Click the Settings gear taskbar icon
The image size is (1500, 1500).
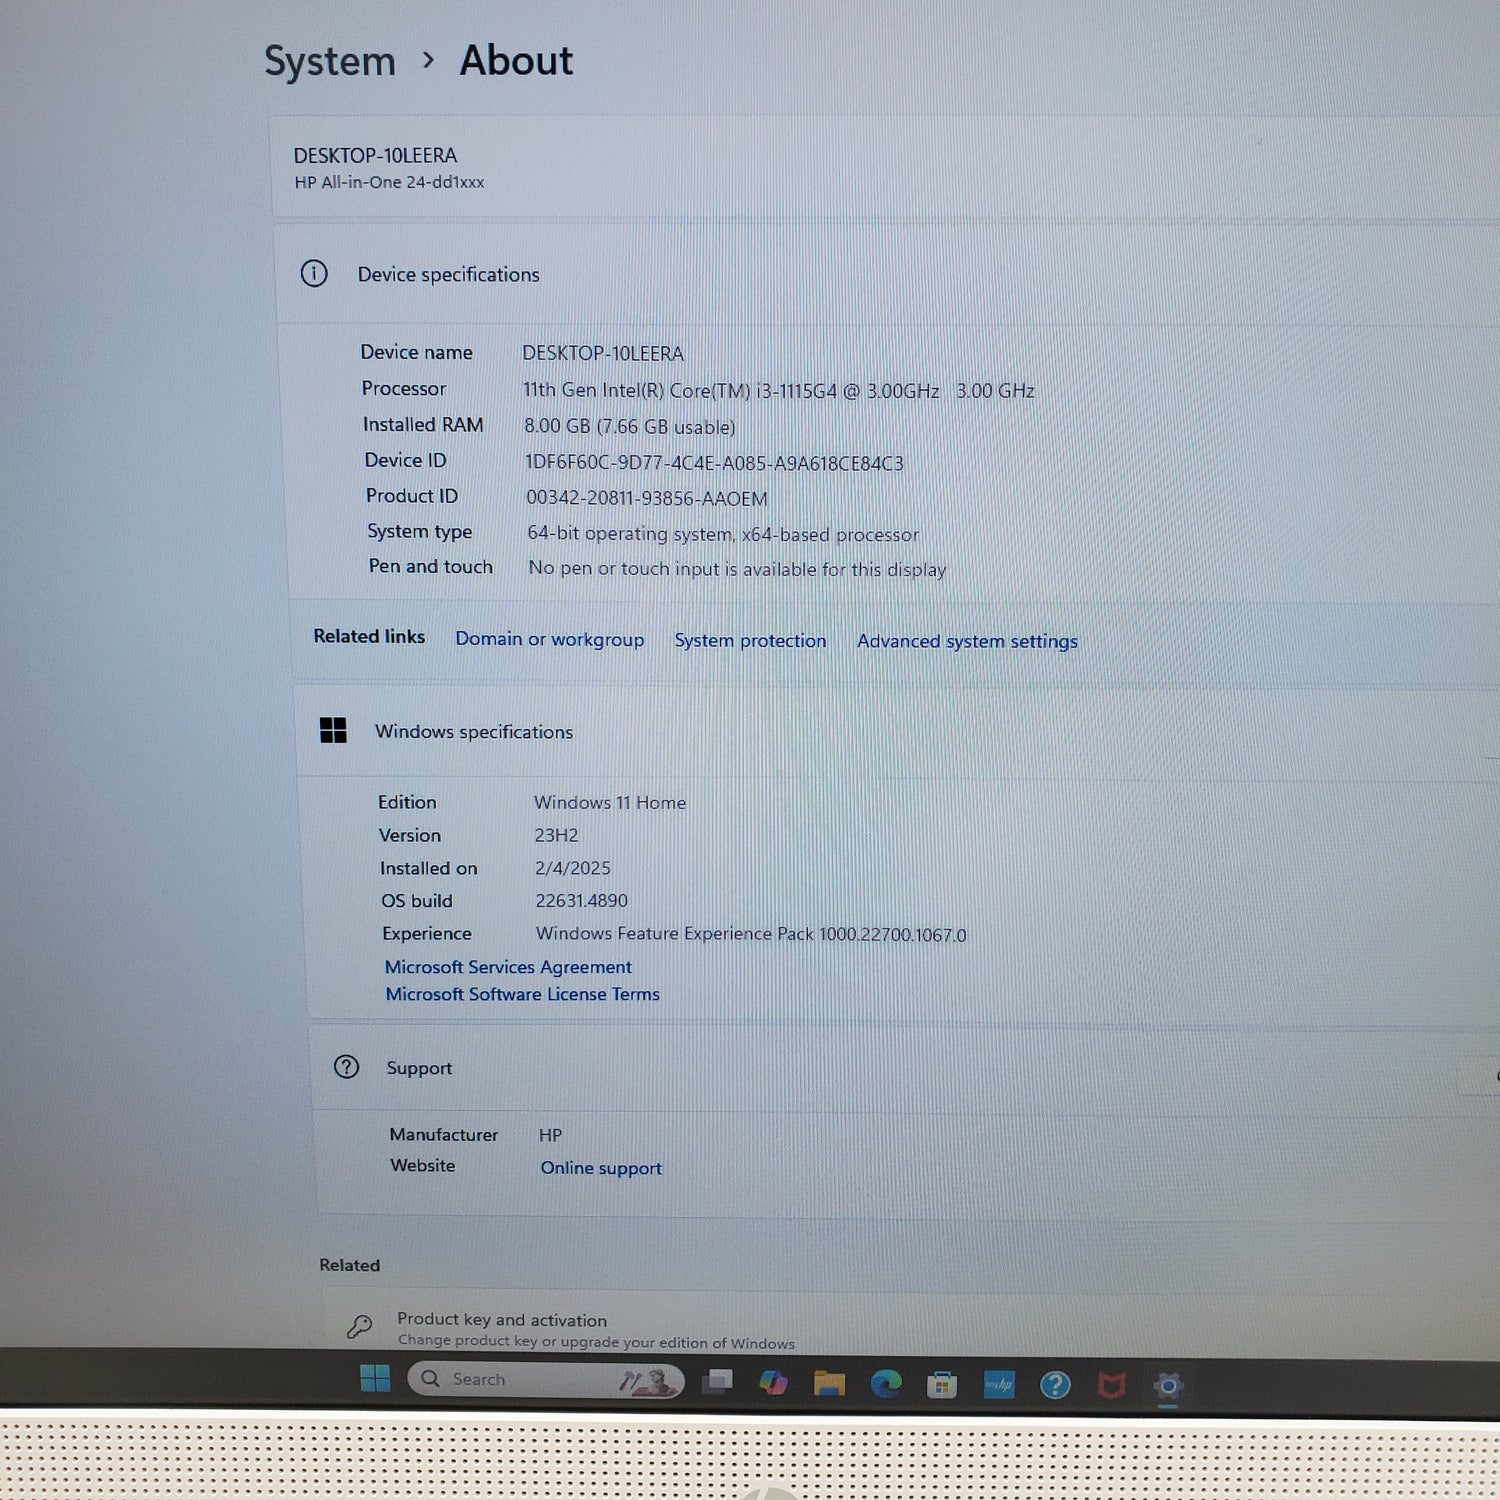pos(1168,1386)
